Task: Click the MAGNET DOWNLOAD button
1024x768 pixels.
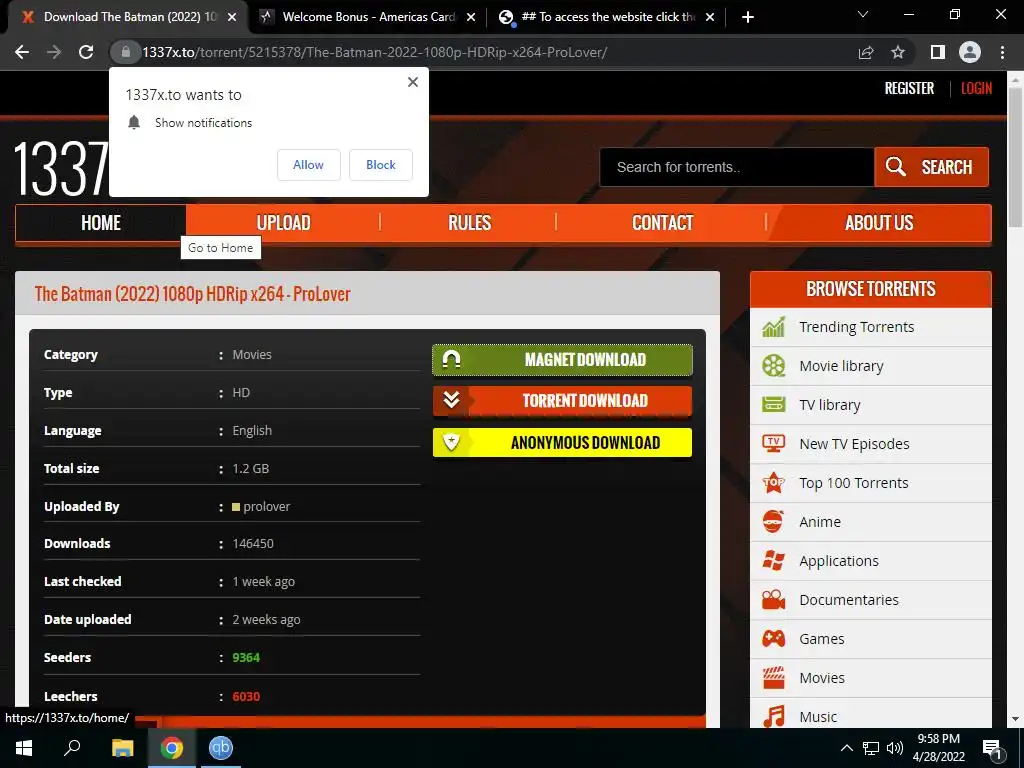Action: click(562, 360)
